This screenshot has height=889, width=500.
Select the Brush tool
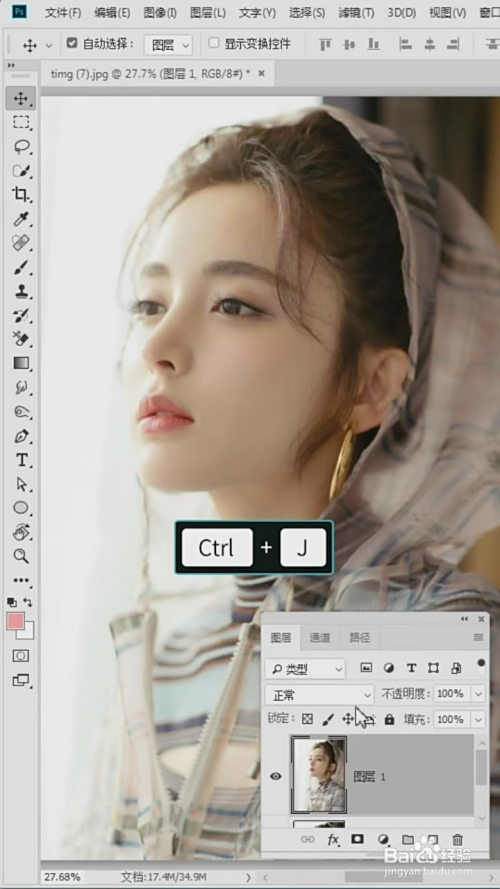pos(21,267)
